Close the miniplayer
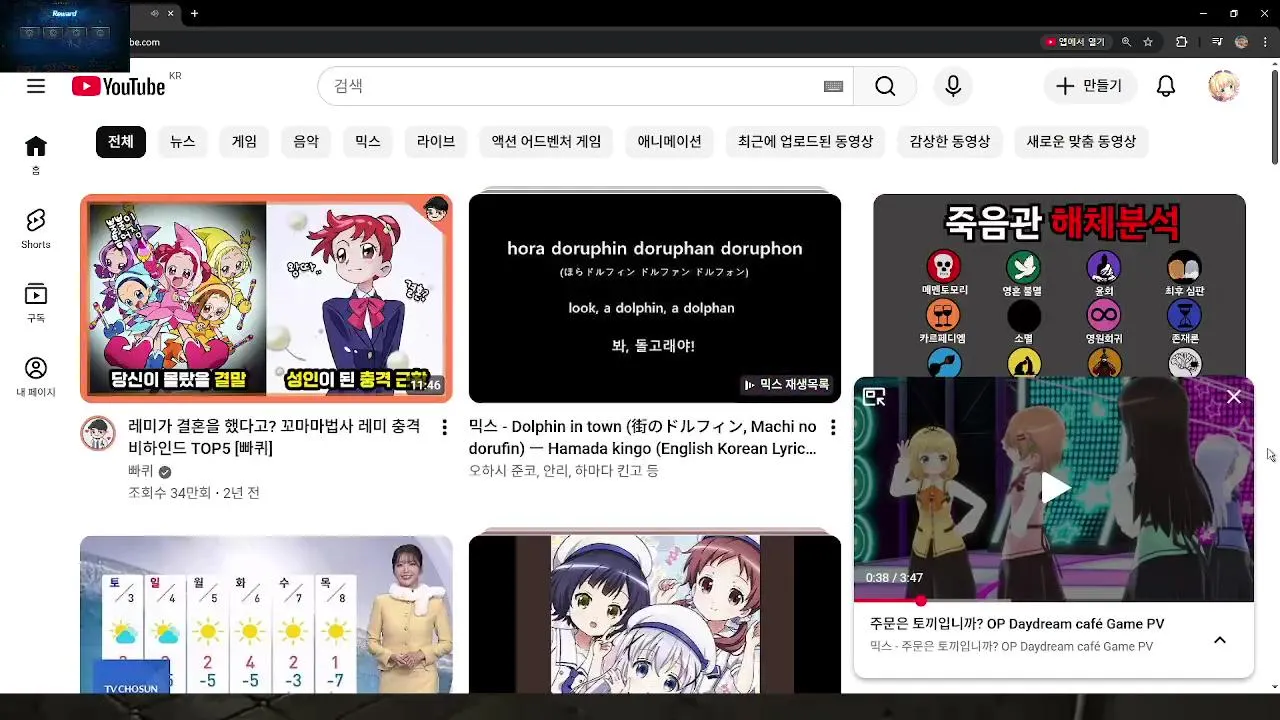 pyautogui.click(x=1234, y=397)
